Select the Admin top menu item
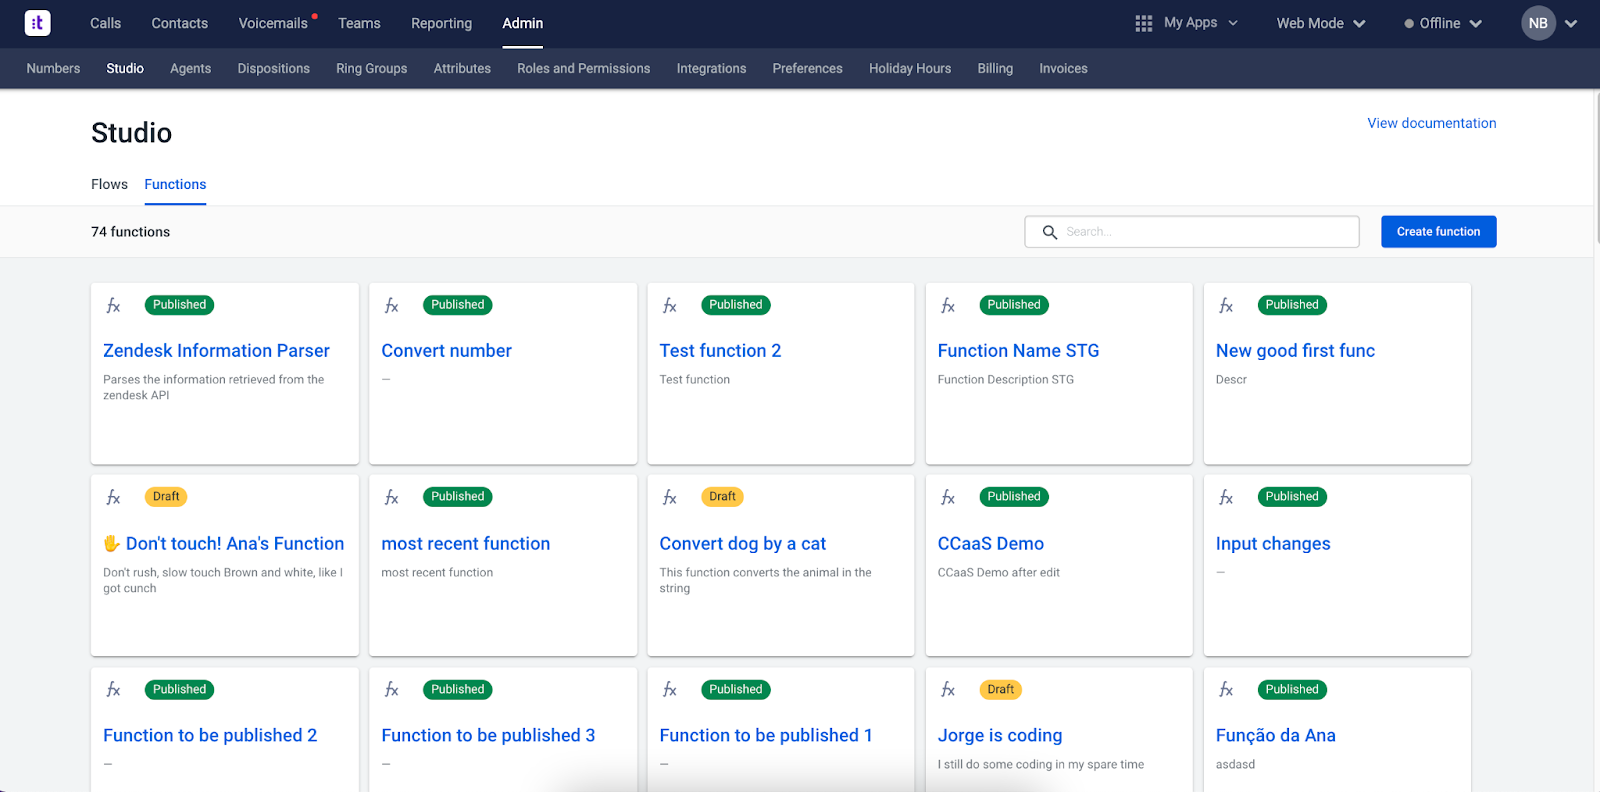The width and height of the screenshot is (1600, 792). 523,23
